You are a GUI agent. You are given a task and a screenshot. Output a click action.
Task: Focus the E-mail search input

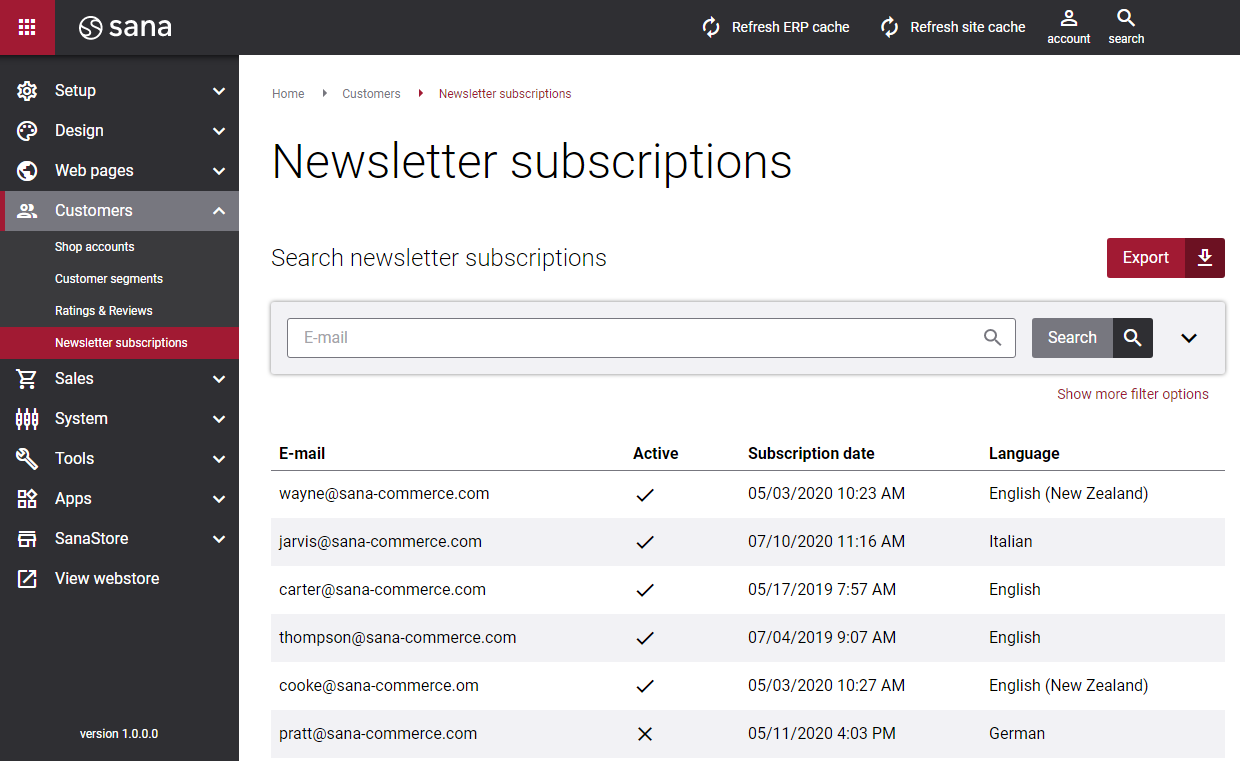[651, 338]
